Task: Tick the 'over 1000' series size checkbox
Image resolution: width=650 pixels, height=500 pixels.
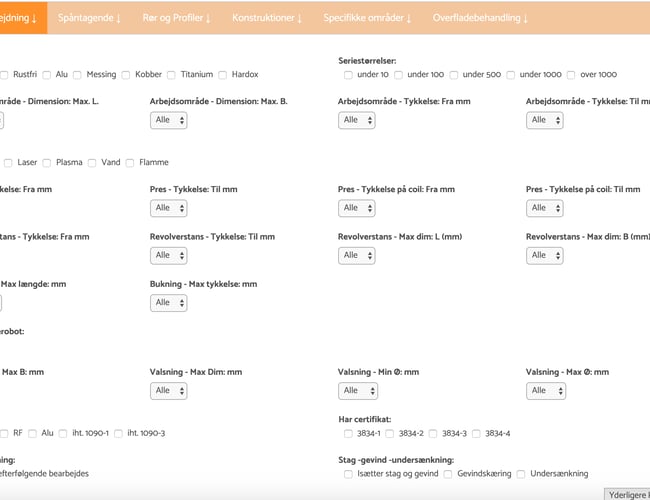Action: 572,75
